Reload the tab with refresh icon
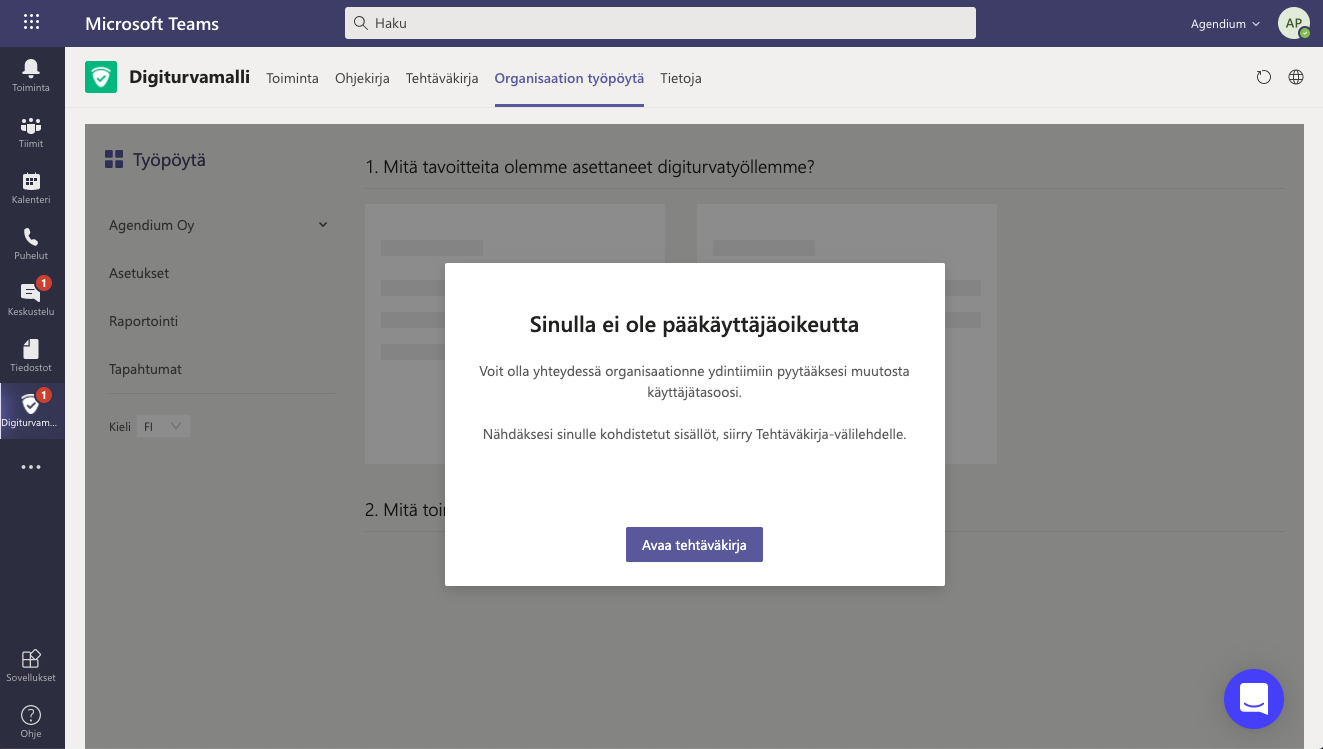 1264,77
